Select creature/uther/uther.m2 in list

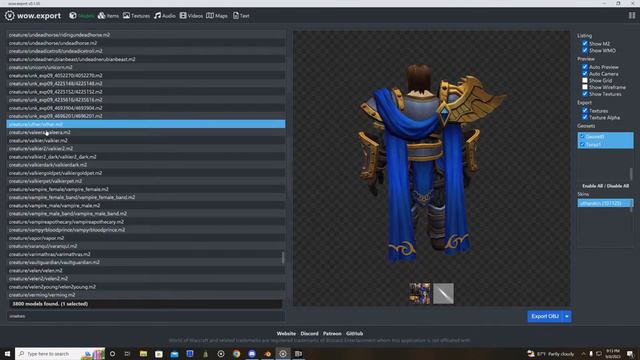[146, 124]
